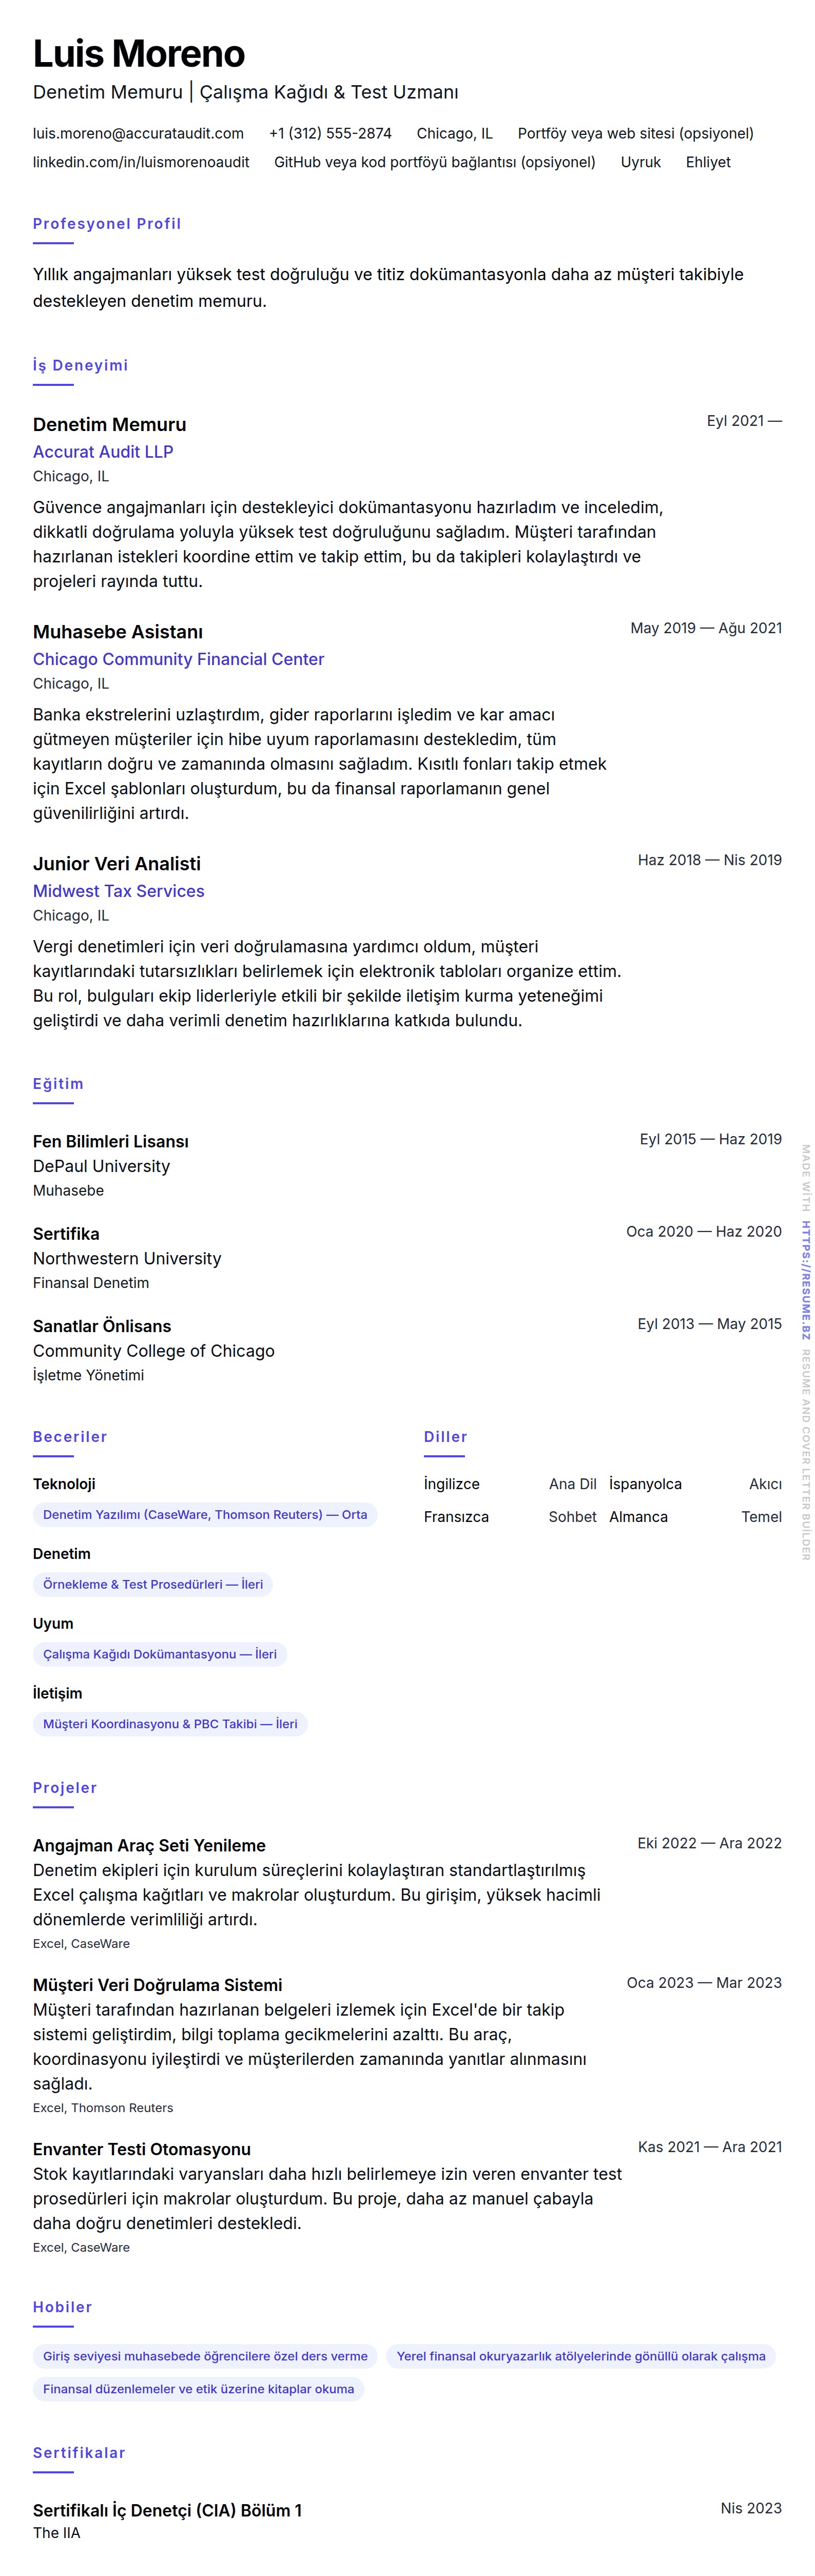The image size is (815, 2576).
Task: Click the Sertifikalı İç Denetçi (CIA) certificate title
Action: coord(167,2511)
